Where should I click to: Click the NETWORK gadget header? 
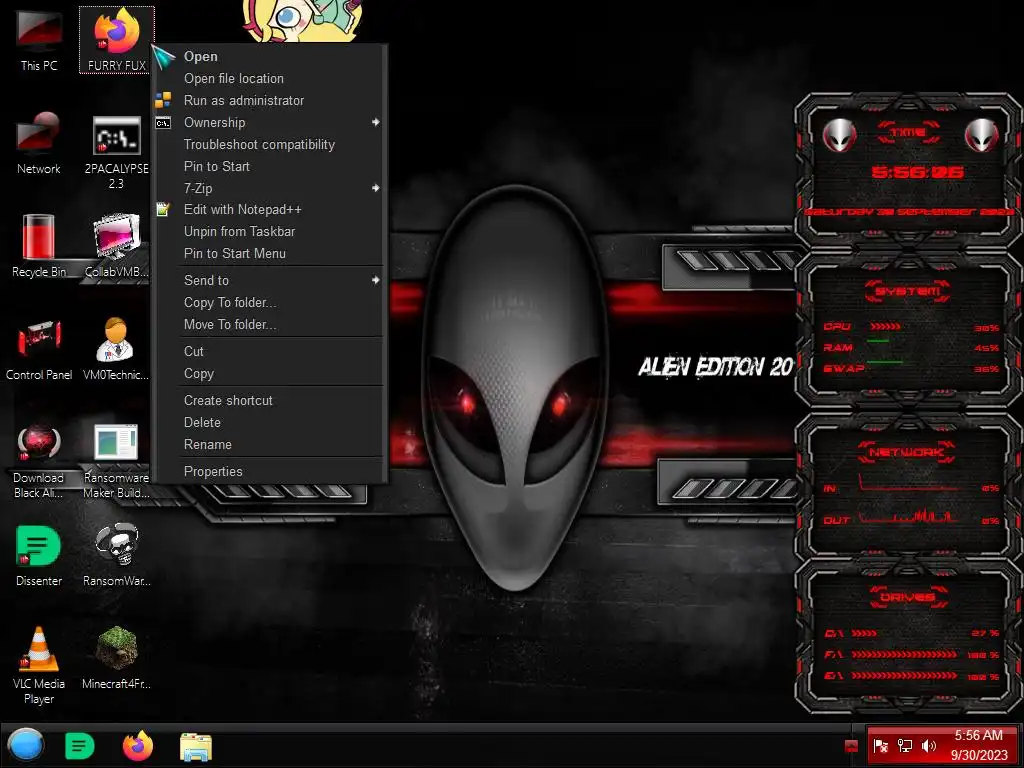[908, 452]
